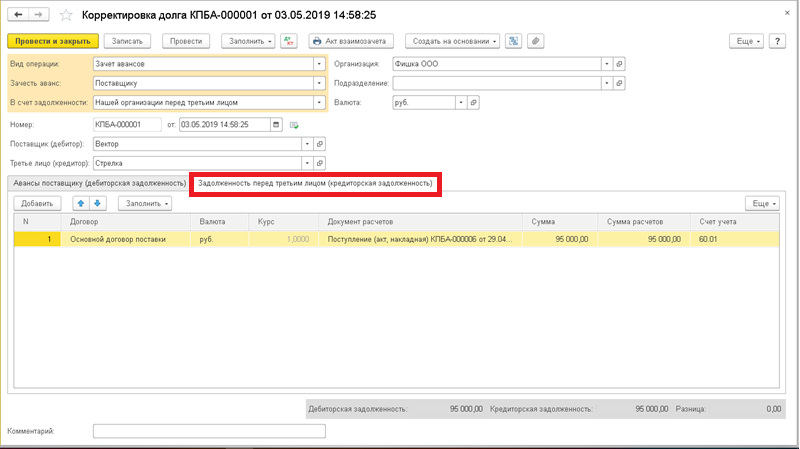
Task: Select the Курс cell 1,0000
Action: tap(284, 239)
